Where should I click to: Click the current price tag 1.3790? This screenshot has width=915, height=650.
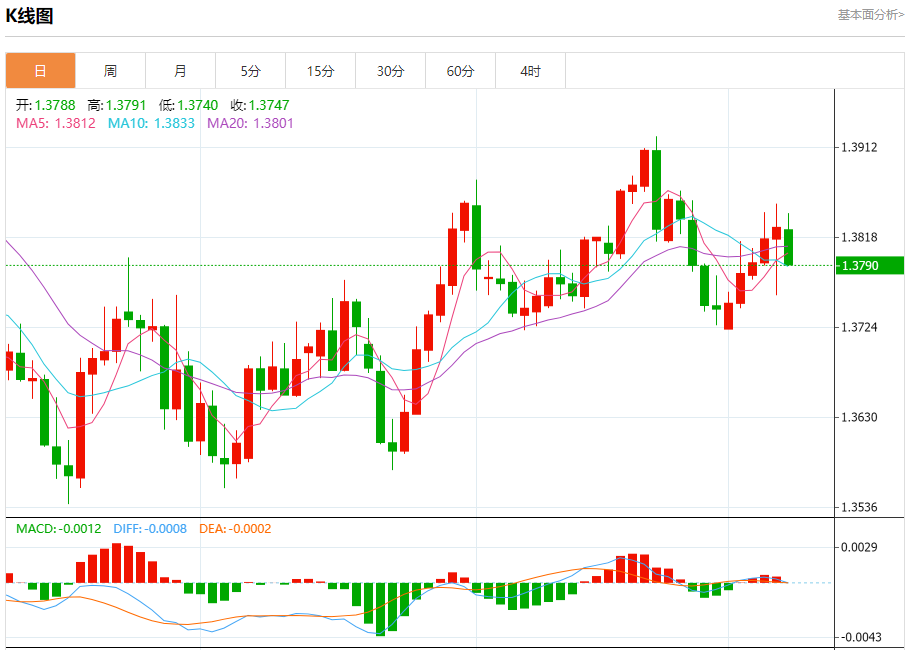(x=869, y=265)
